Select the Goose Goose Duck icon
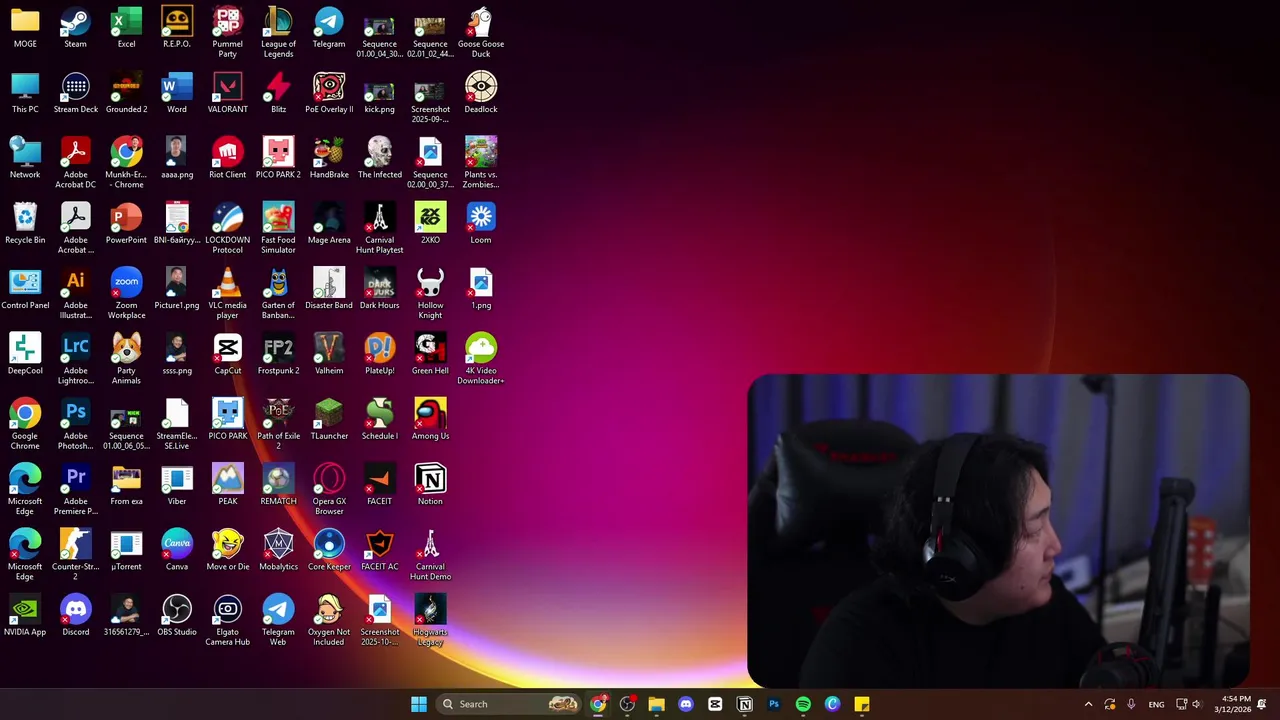Image resolution: width=1280 pixels, height=720 pixels. point(480,32)
